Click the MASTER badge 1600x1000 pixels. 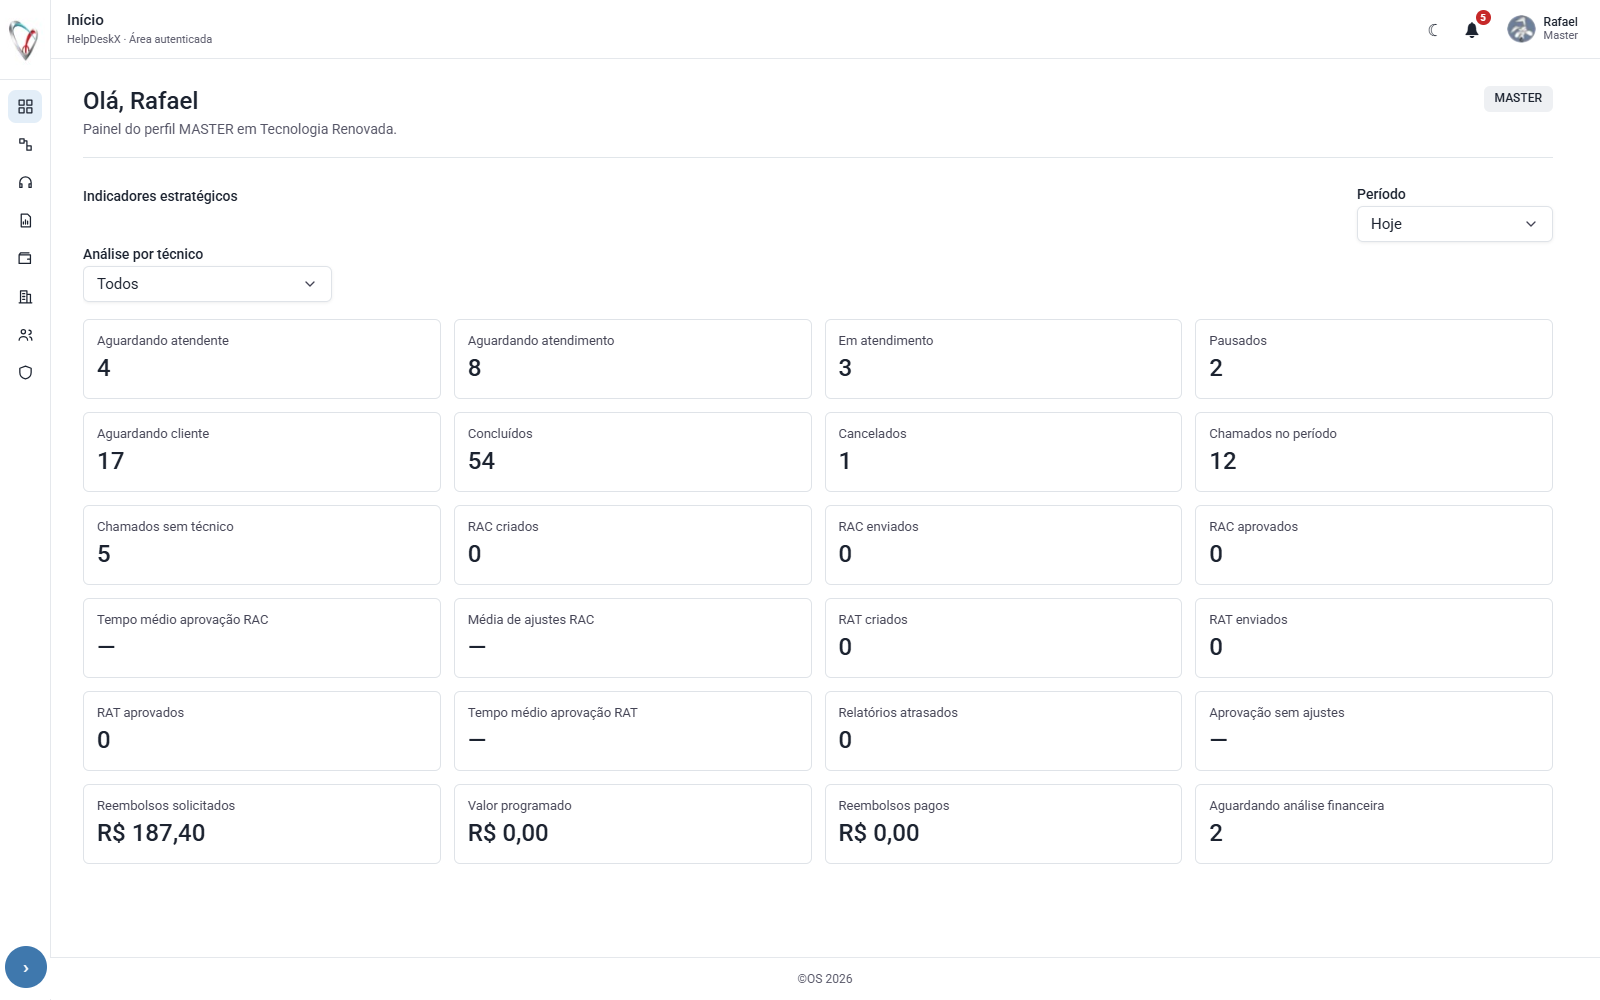1518,98
